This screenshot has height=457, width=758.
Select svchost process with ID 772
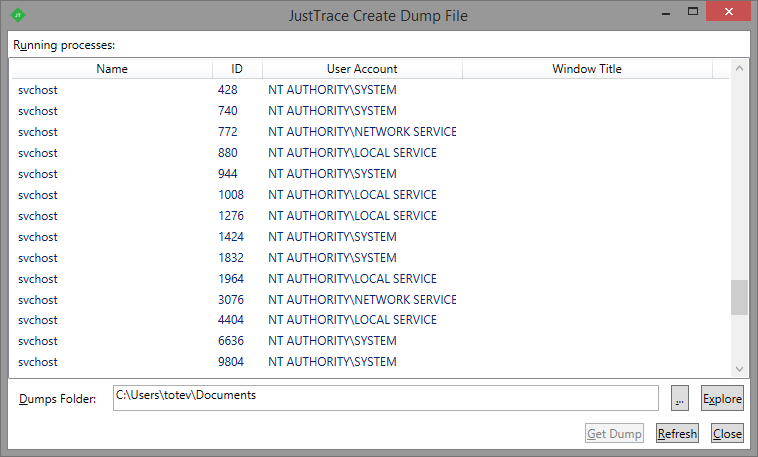(x=370, y=132)
